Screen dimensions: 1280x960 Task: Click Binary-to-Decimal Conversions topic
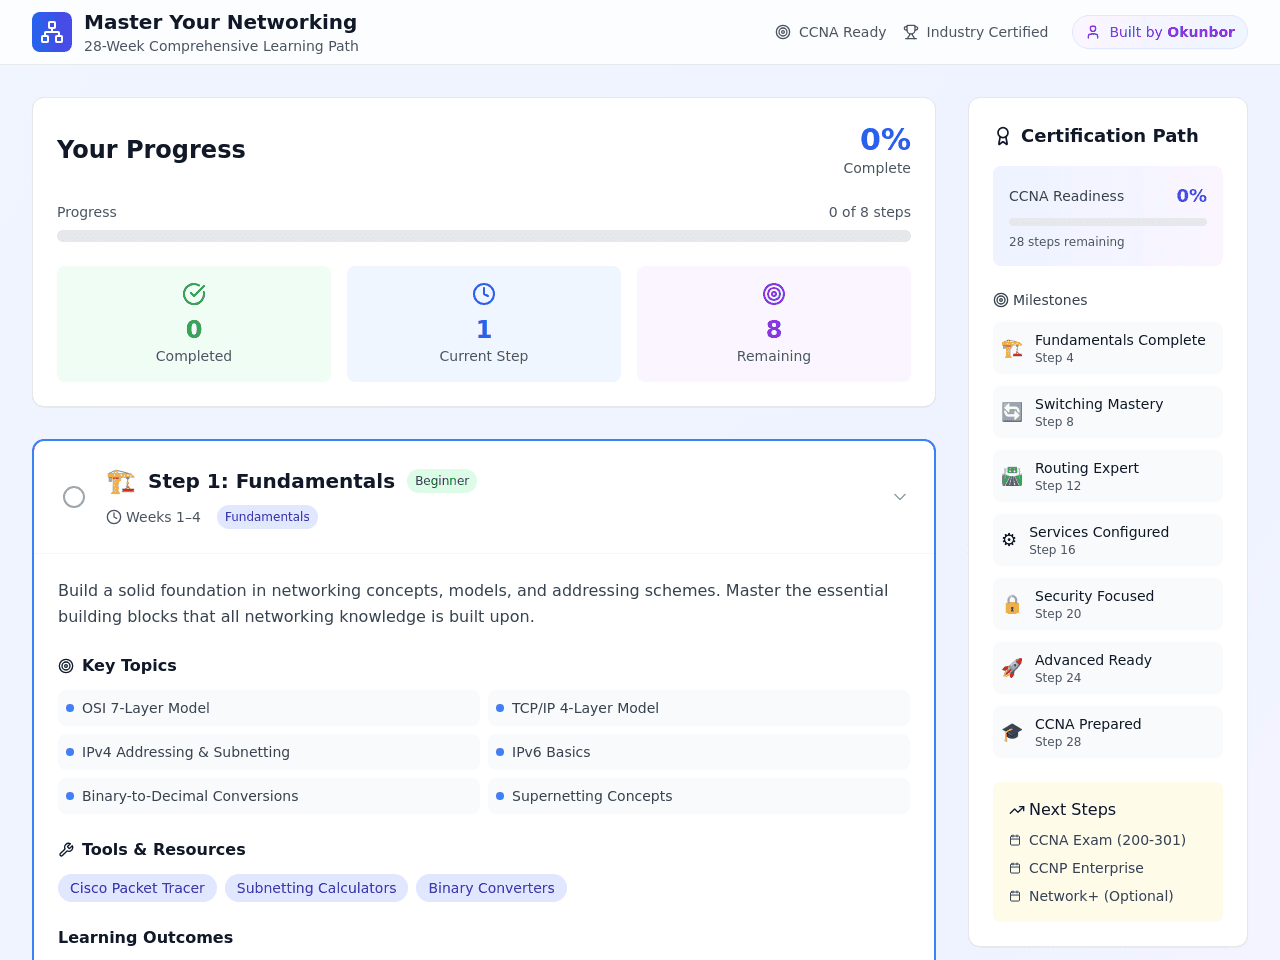click(269, 796)
